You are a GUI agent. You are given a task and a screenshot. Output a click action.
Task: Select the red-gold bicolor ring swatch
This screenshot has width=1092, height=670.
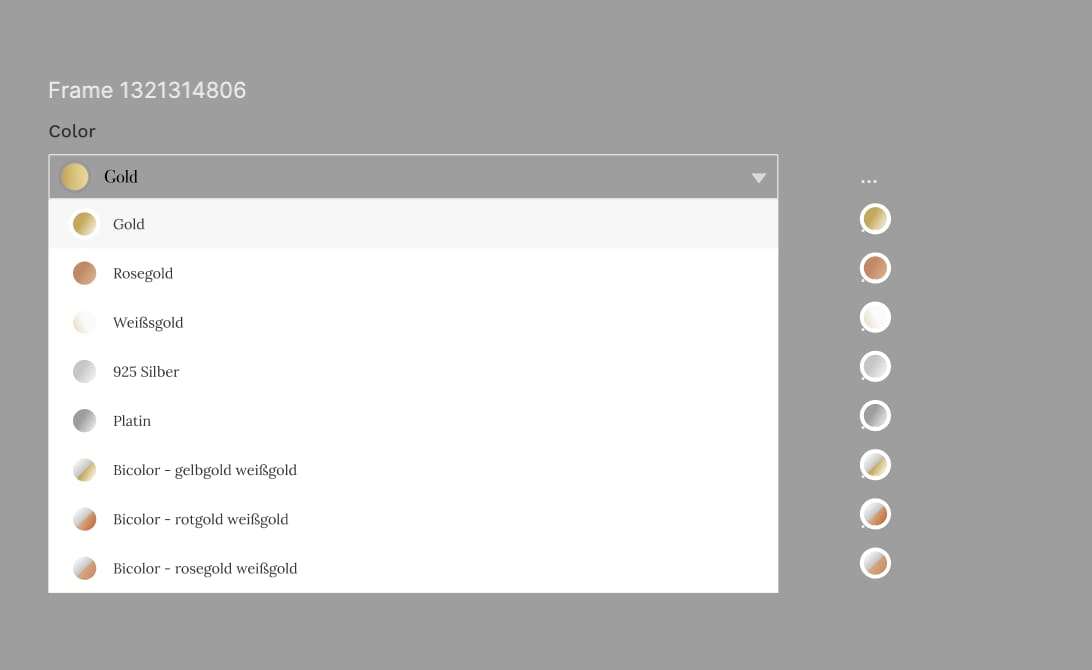pyautogui.click(x=875, y=514)
